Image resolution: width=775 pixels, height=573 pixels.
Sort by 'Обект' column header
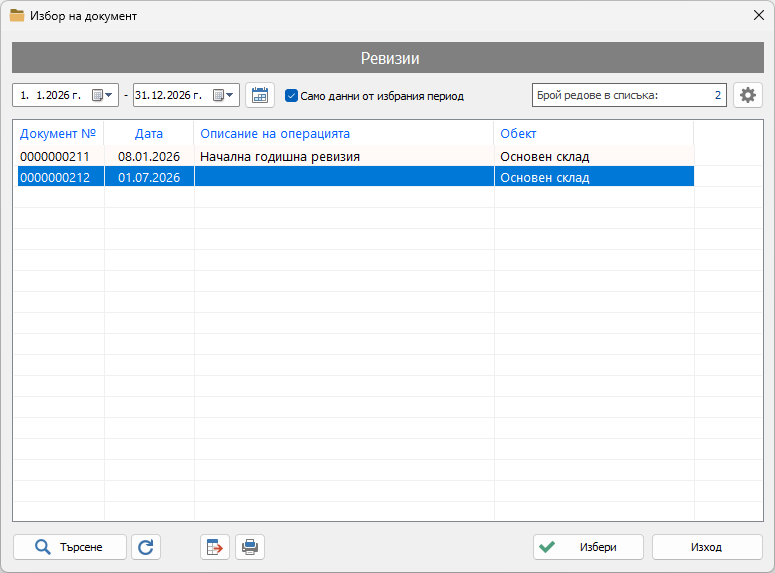coord(594,133)
